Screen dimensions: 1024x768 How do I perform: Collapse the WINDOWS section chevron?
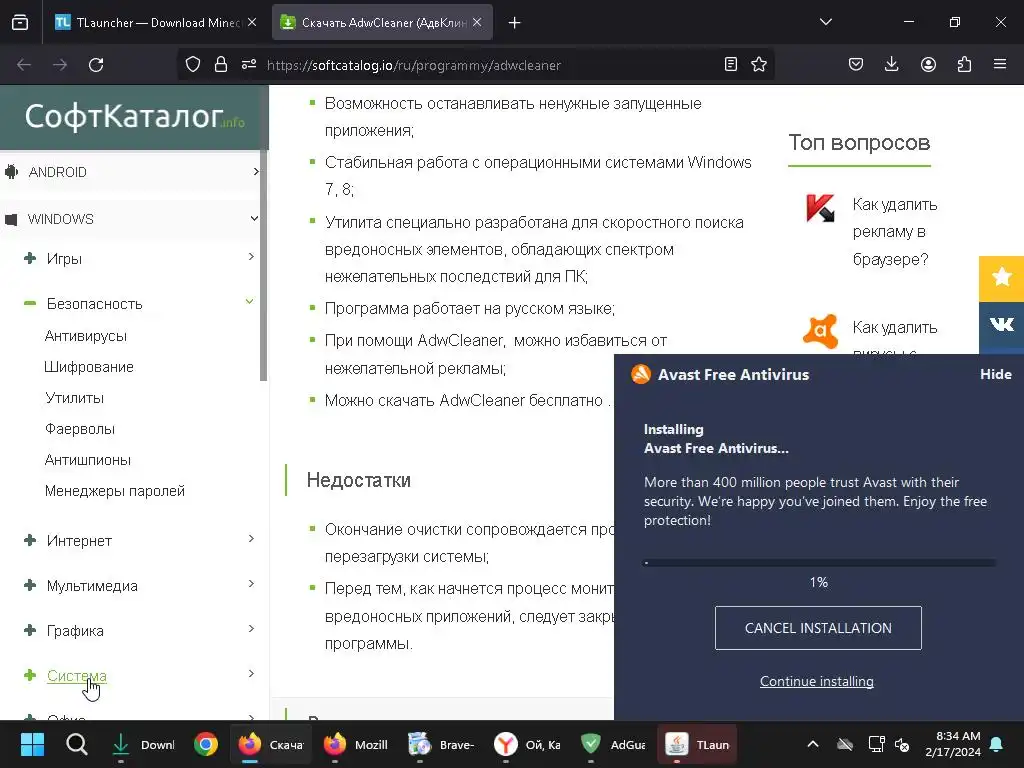(254, 218)
